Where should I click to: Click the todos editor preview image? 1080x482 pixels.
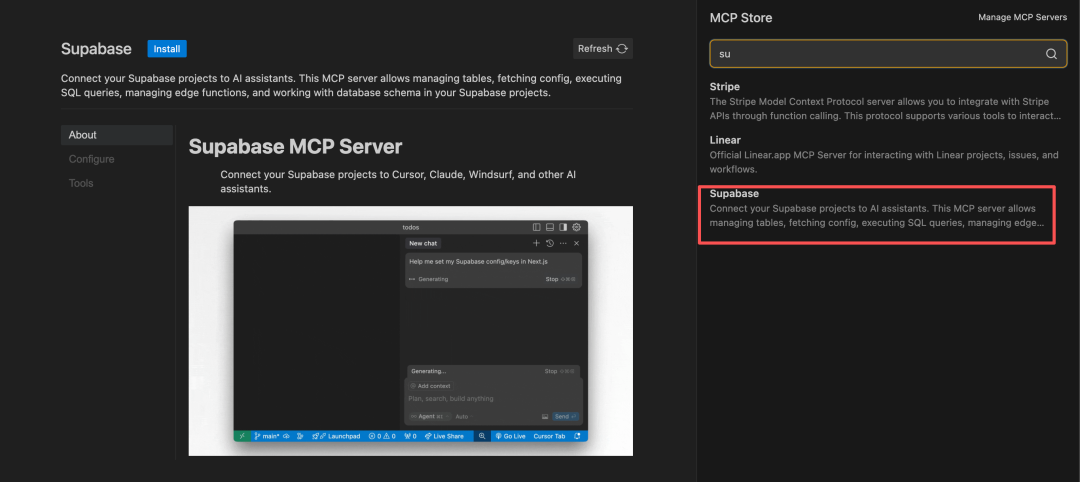tap(411, 331)
